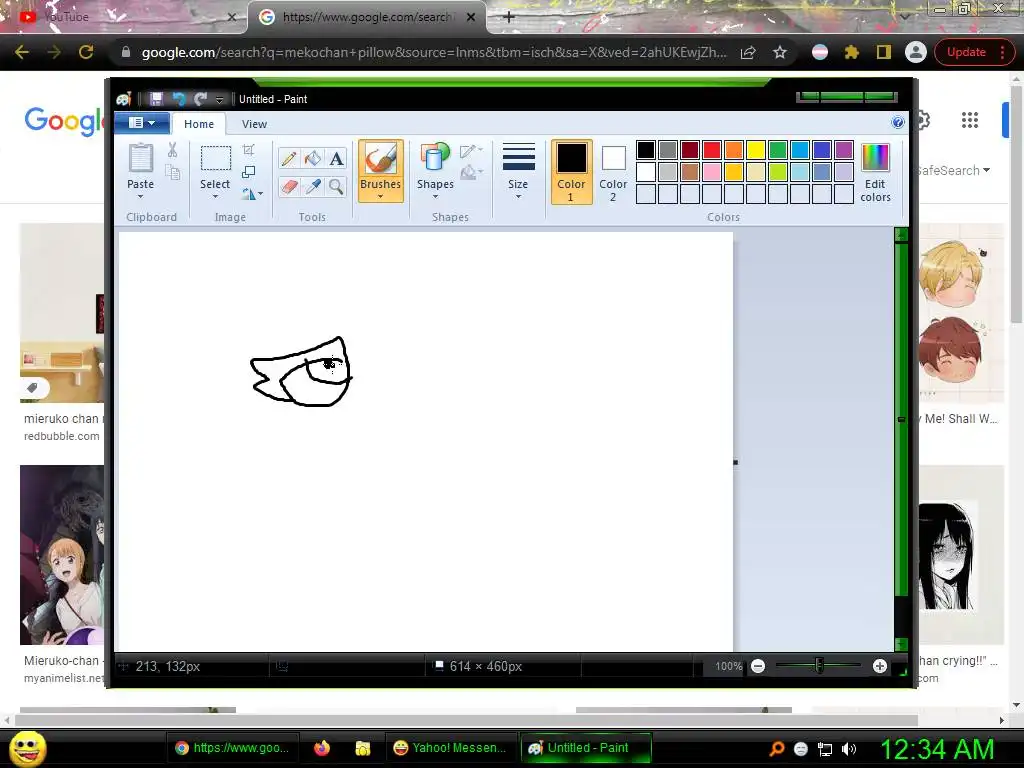
Task: Pick the purple color swatch
Action: [x=844, y=150]
